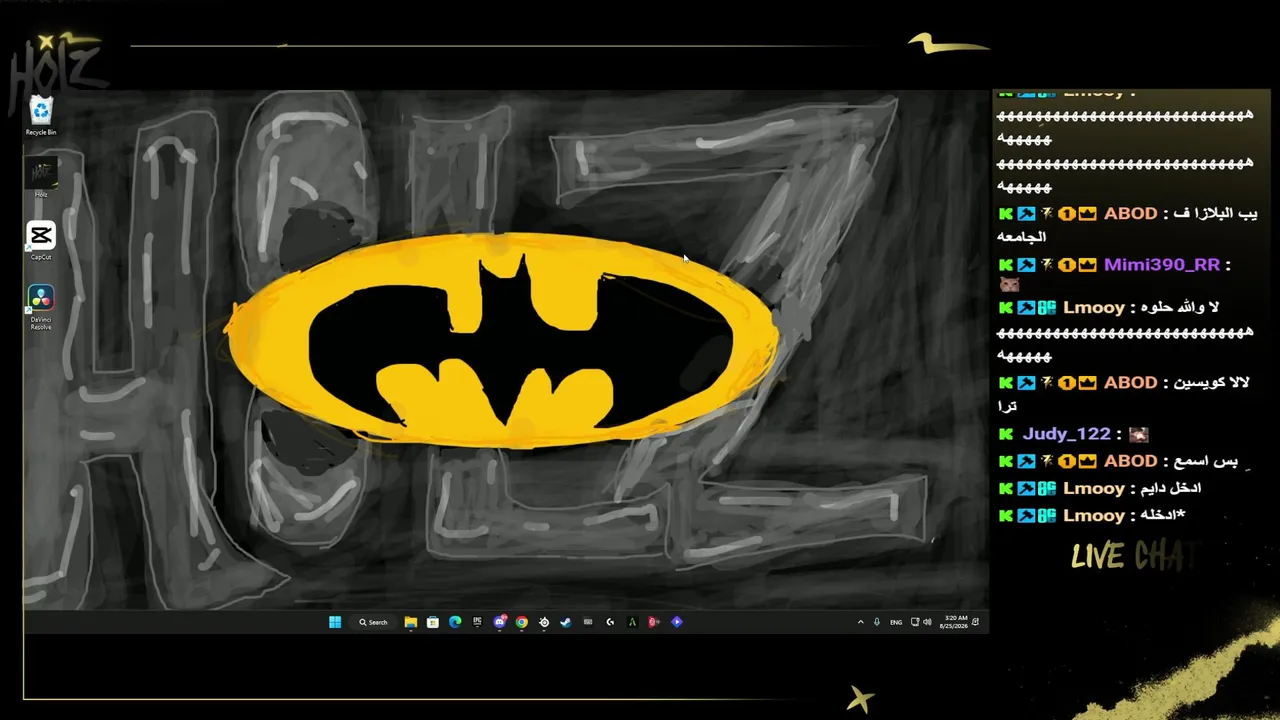Switch input language via ENG indicator
The height and width of the screenshot is (720, 1280).
coord(896,622)
